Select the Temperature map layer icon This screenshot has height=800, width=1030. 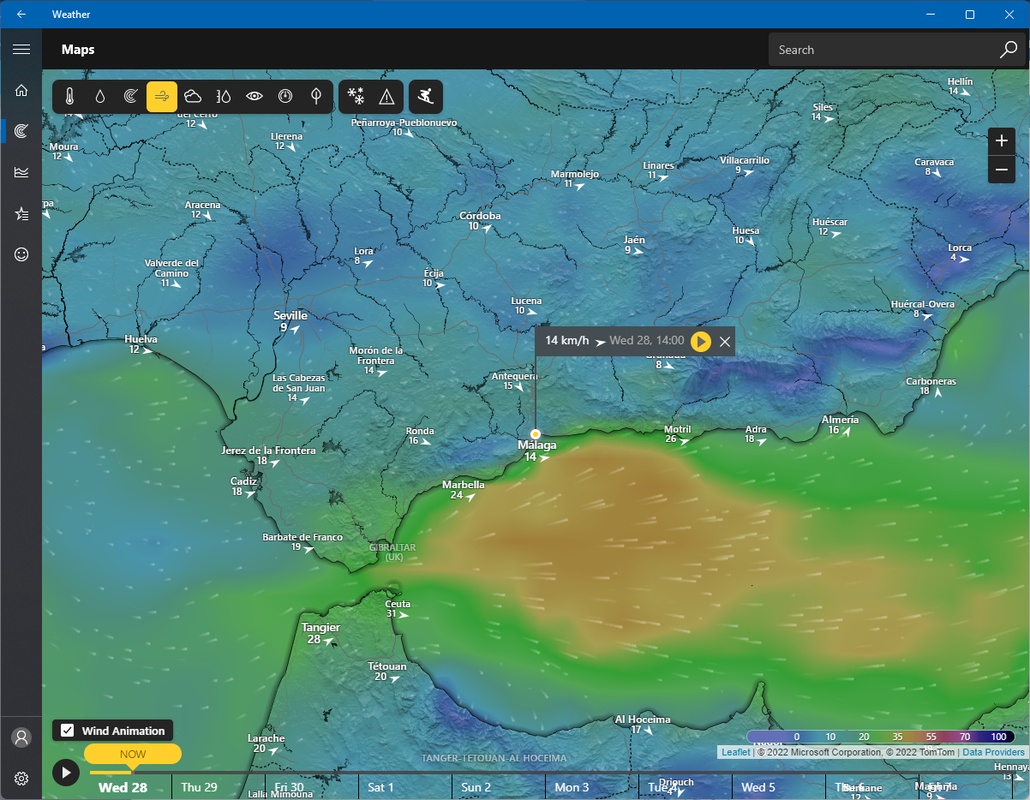pyautogui.click(x=70, y=97)
